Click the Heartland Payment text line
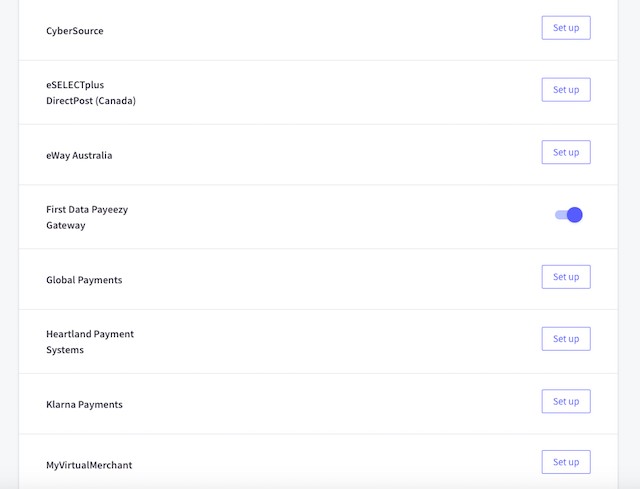Viewport: 640px width, 489px height. pyautogui.click(x=90, y=334)
